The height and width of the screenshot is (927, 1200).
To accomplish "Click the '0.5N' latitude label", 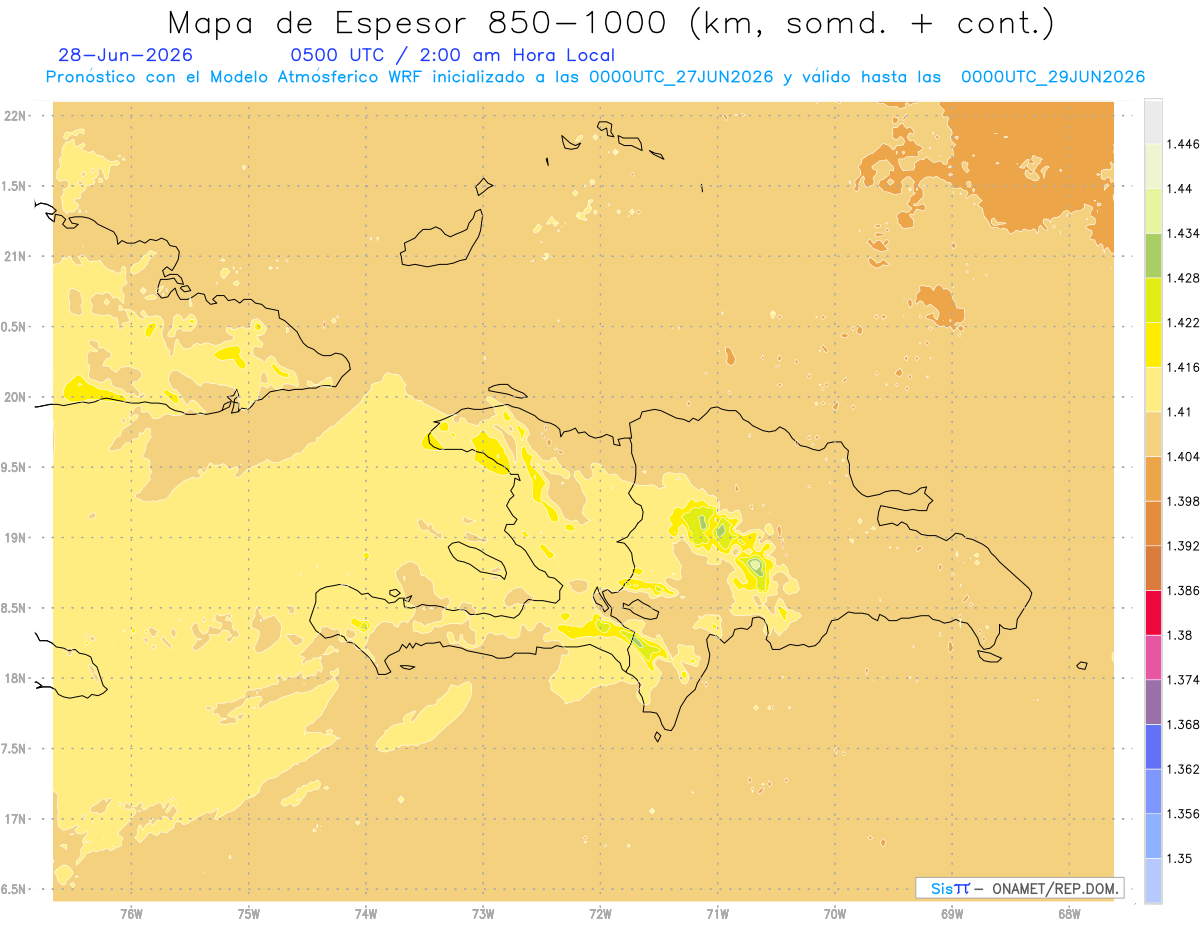I will pyautogui.click(x=15, y=327).
